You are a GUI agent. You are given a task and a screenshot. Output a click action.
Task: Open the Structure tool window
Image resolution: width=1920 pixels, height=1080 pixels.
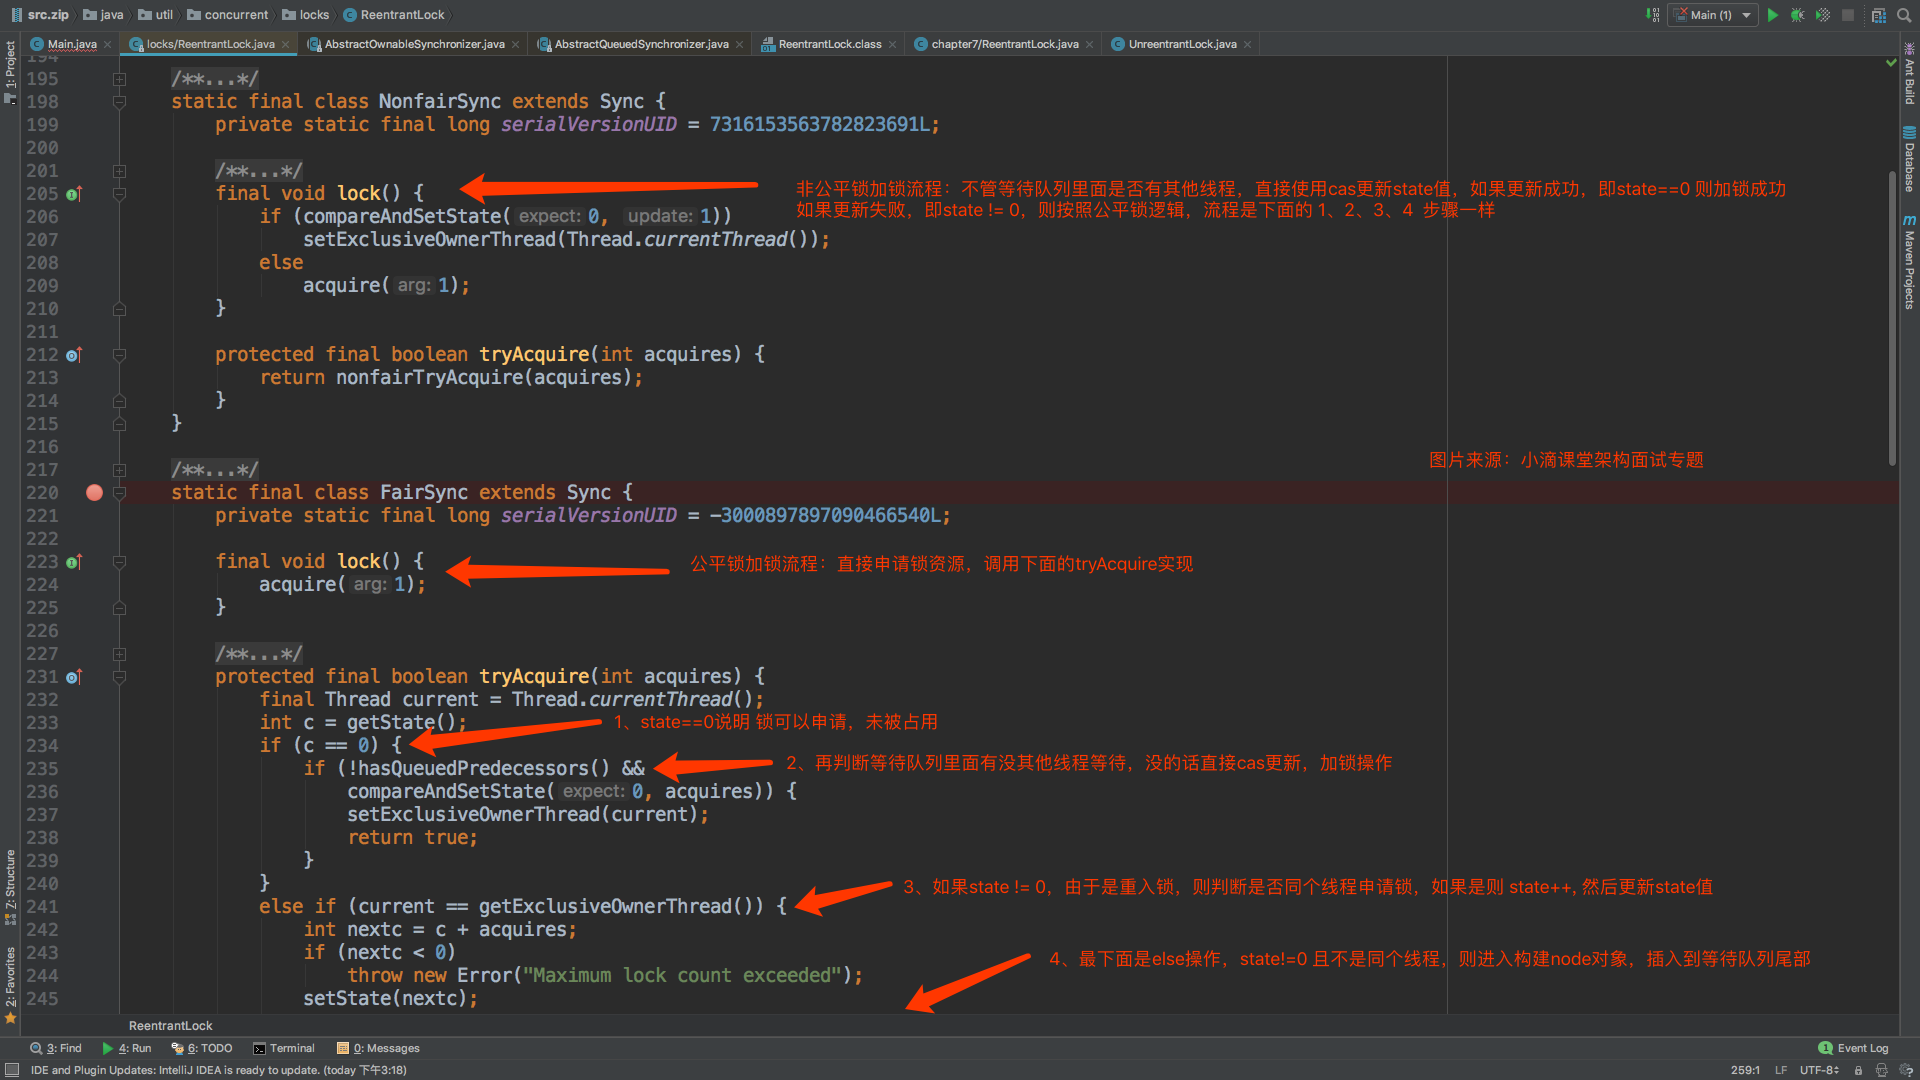click(x=10, y=887)
